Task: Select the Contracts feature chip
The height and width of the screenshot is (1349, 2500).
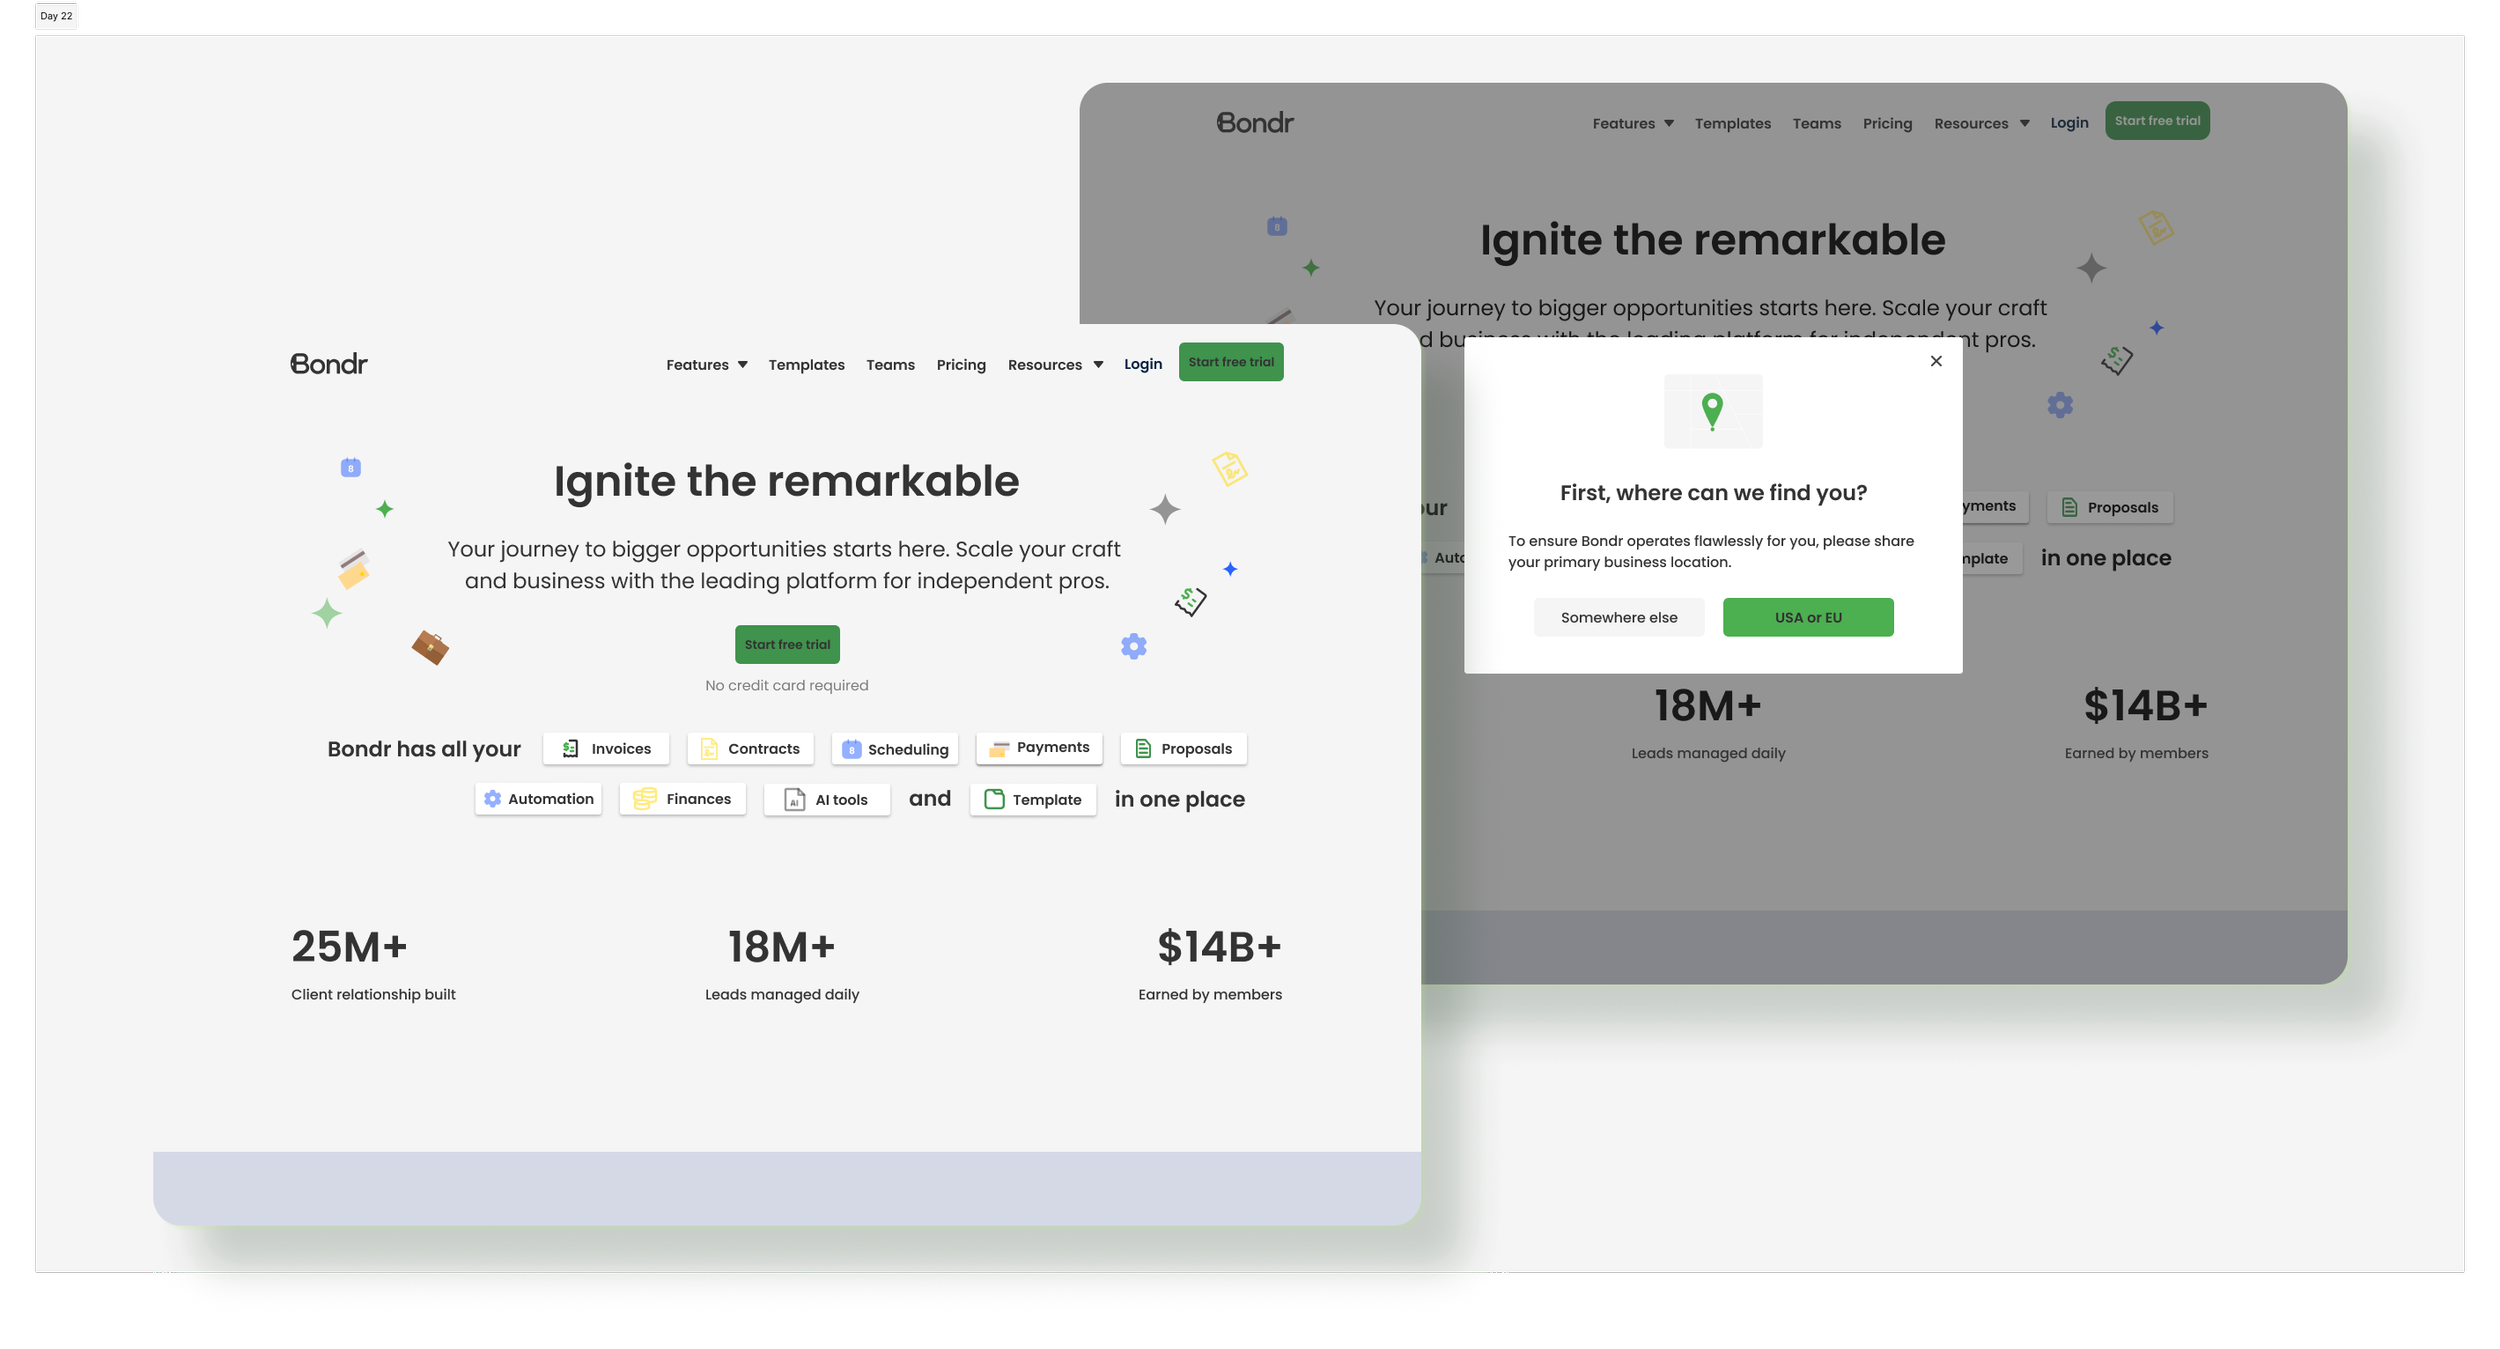Action: [750, 749]
